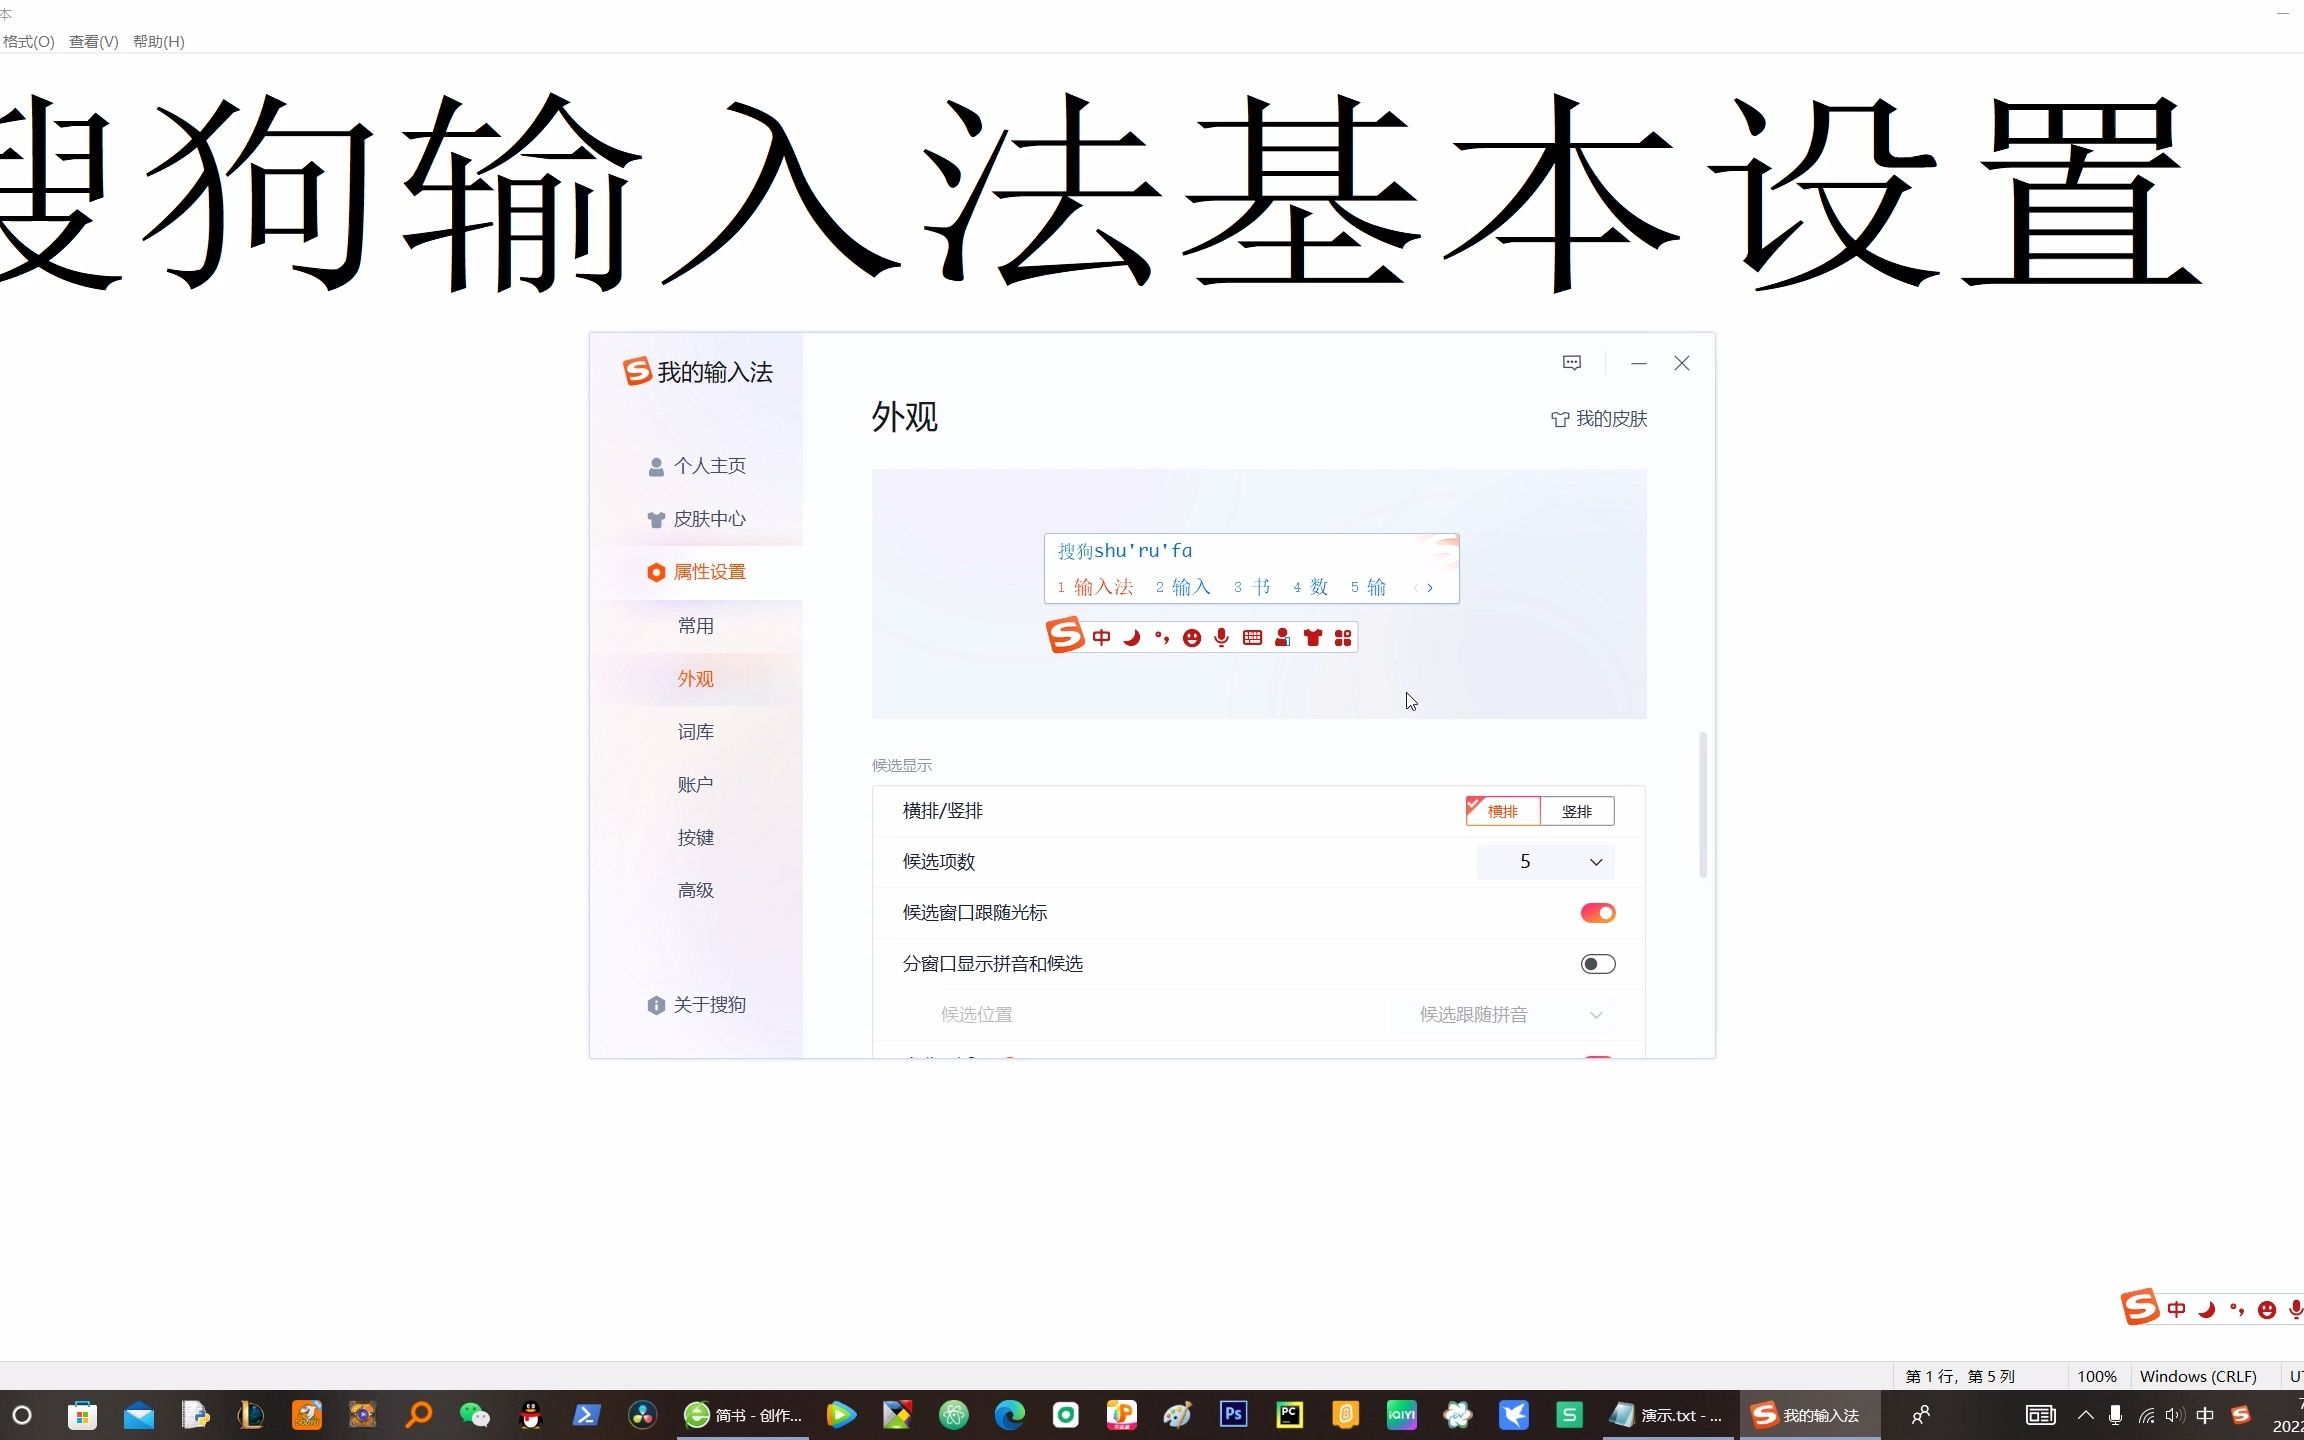Switch to the 常用 settings tab
This screenshot has width=2304, height=1440.
tap(696, 626)
